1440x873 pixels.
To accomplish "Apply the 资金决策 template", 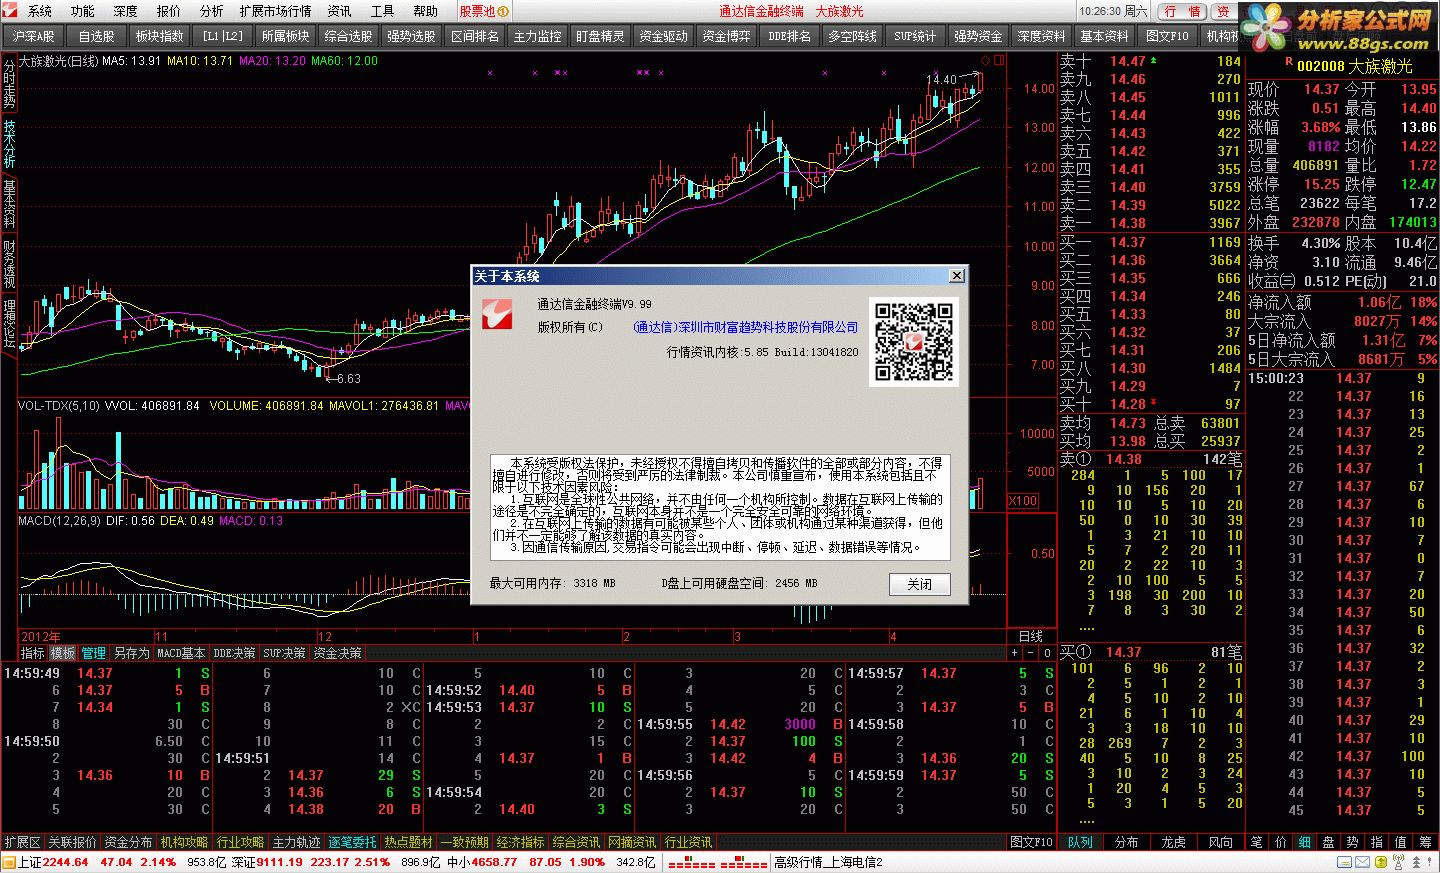I will tap(338, 653).
